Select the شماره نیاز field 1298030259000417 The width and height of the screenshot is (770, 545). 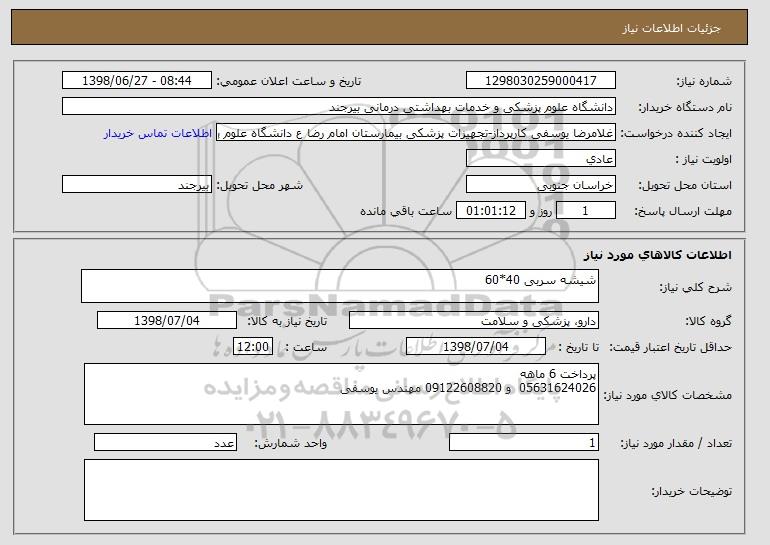click(541, 81)
